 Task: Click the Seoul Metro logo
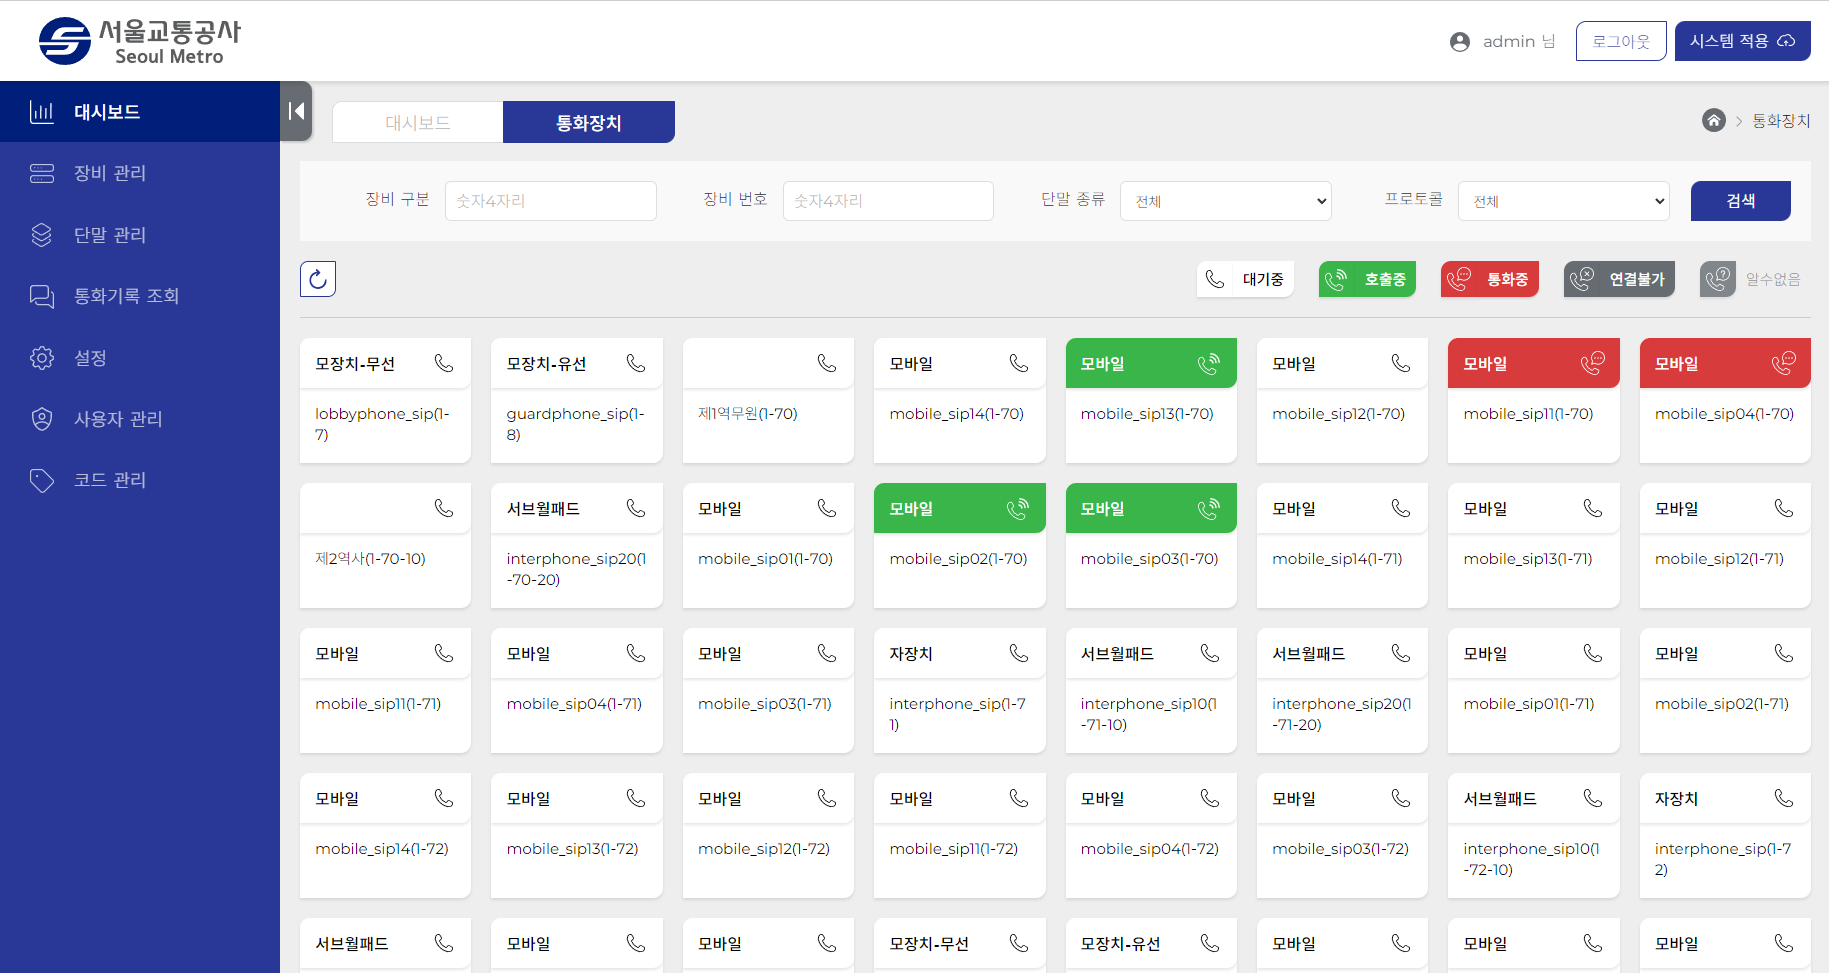coord(140,41)
